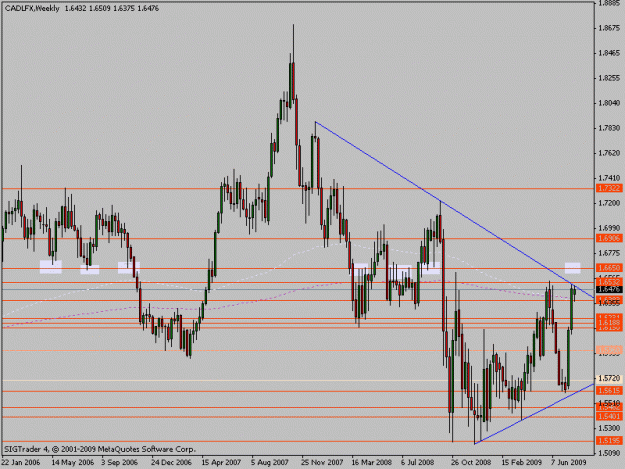Click the 1.8040 price axis label
This screenshot has height=469, width=625.
(609, 103)
